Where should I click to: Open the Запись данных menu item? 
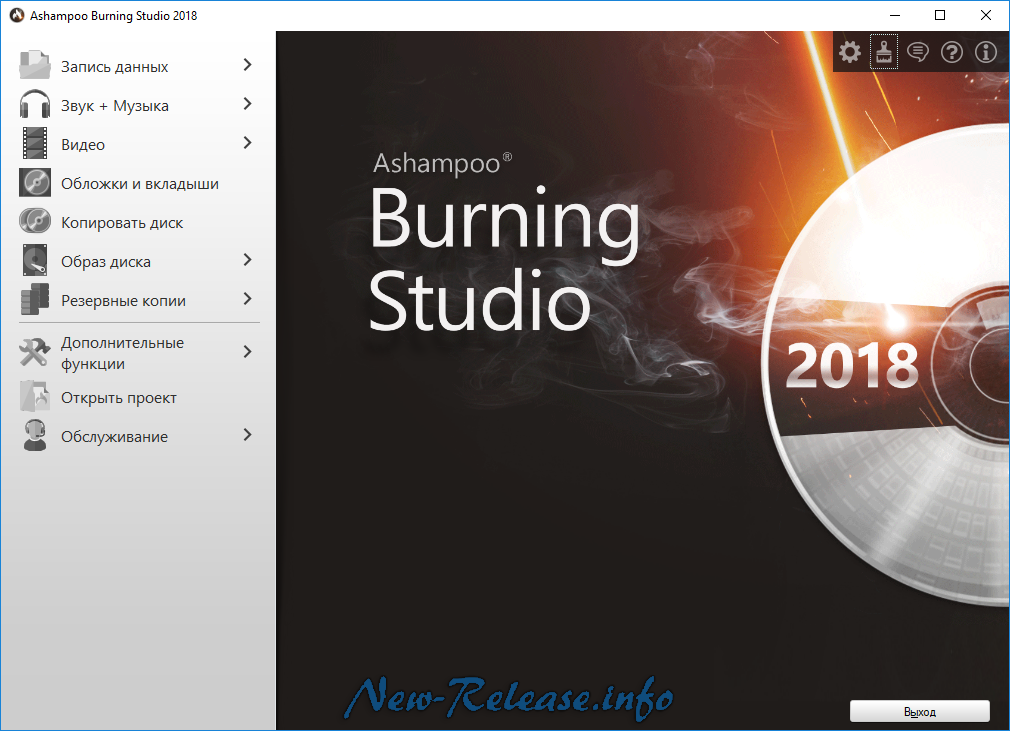click(x=138, y=66)
